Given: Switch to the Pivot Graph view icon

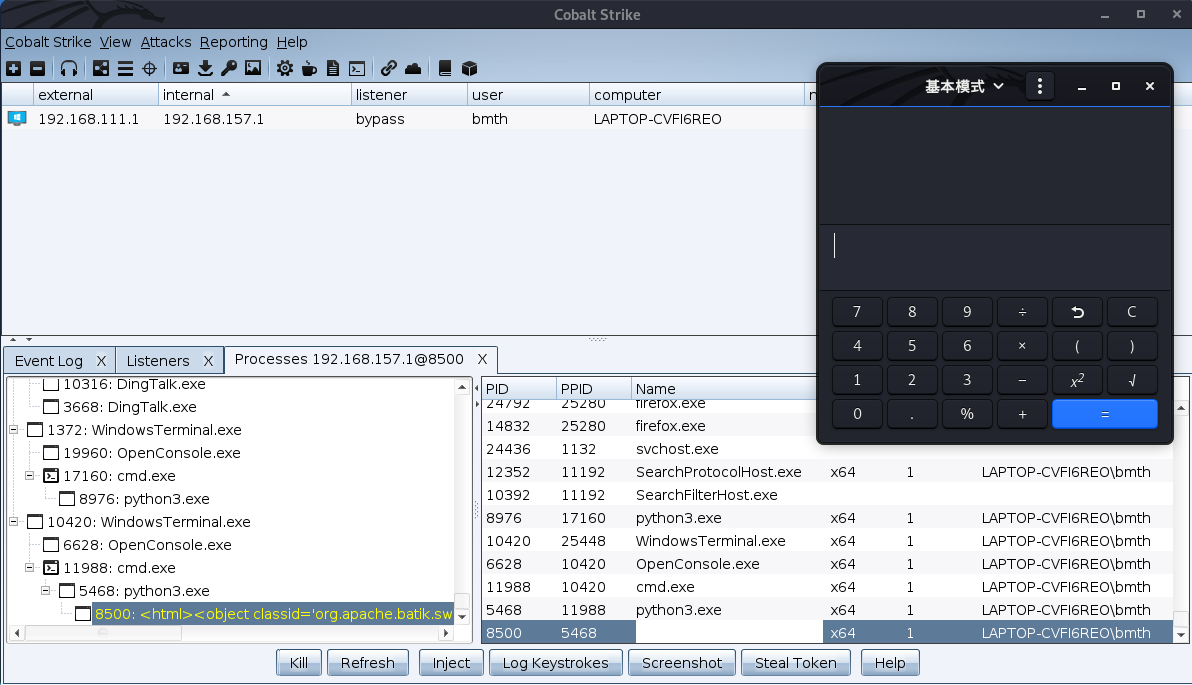Looking at the screenshot, I should coord(101,68).
